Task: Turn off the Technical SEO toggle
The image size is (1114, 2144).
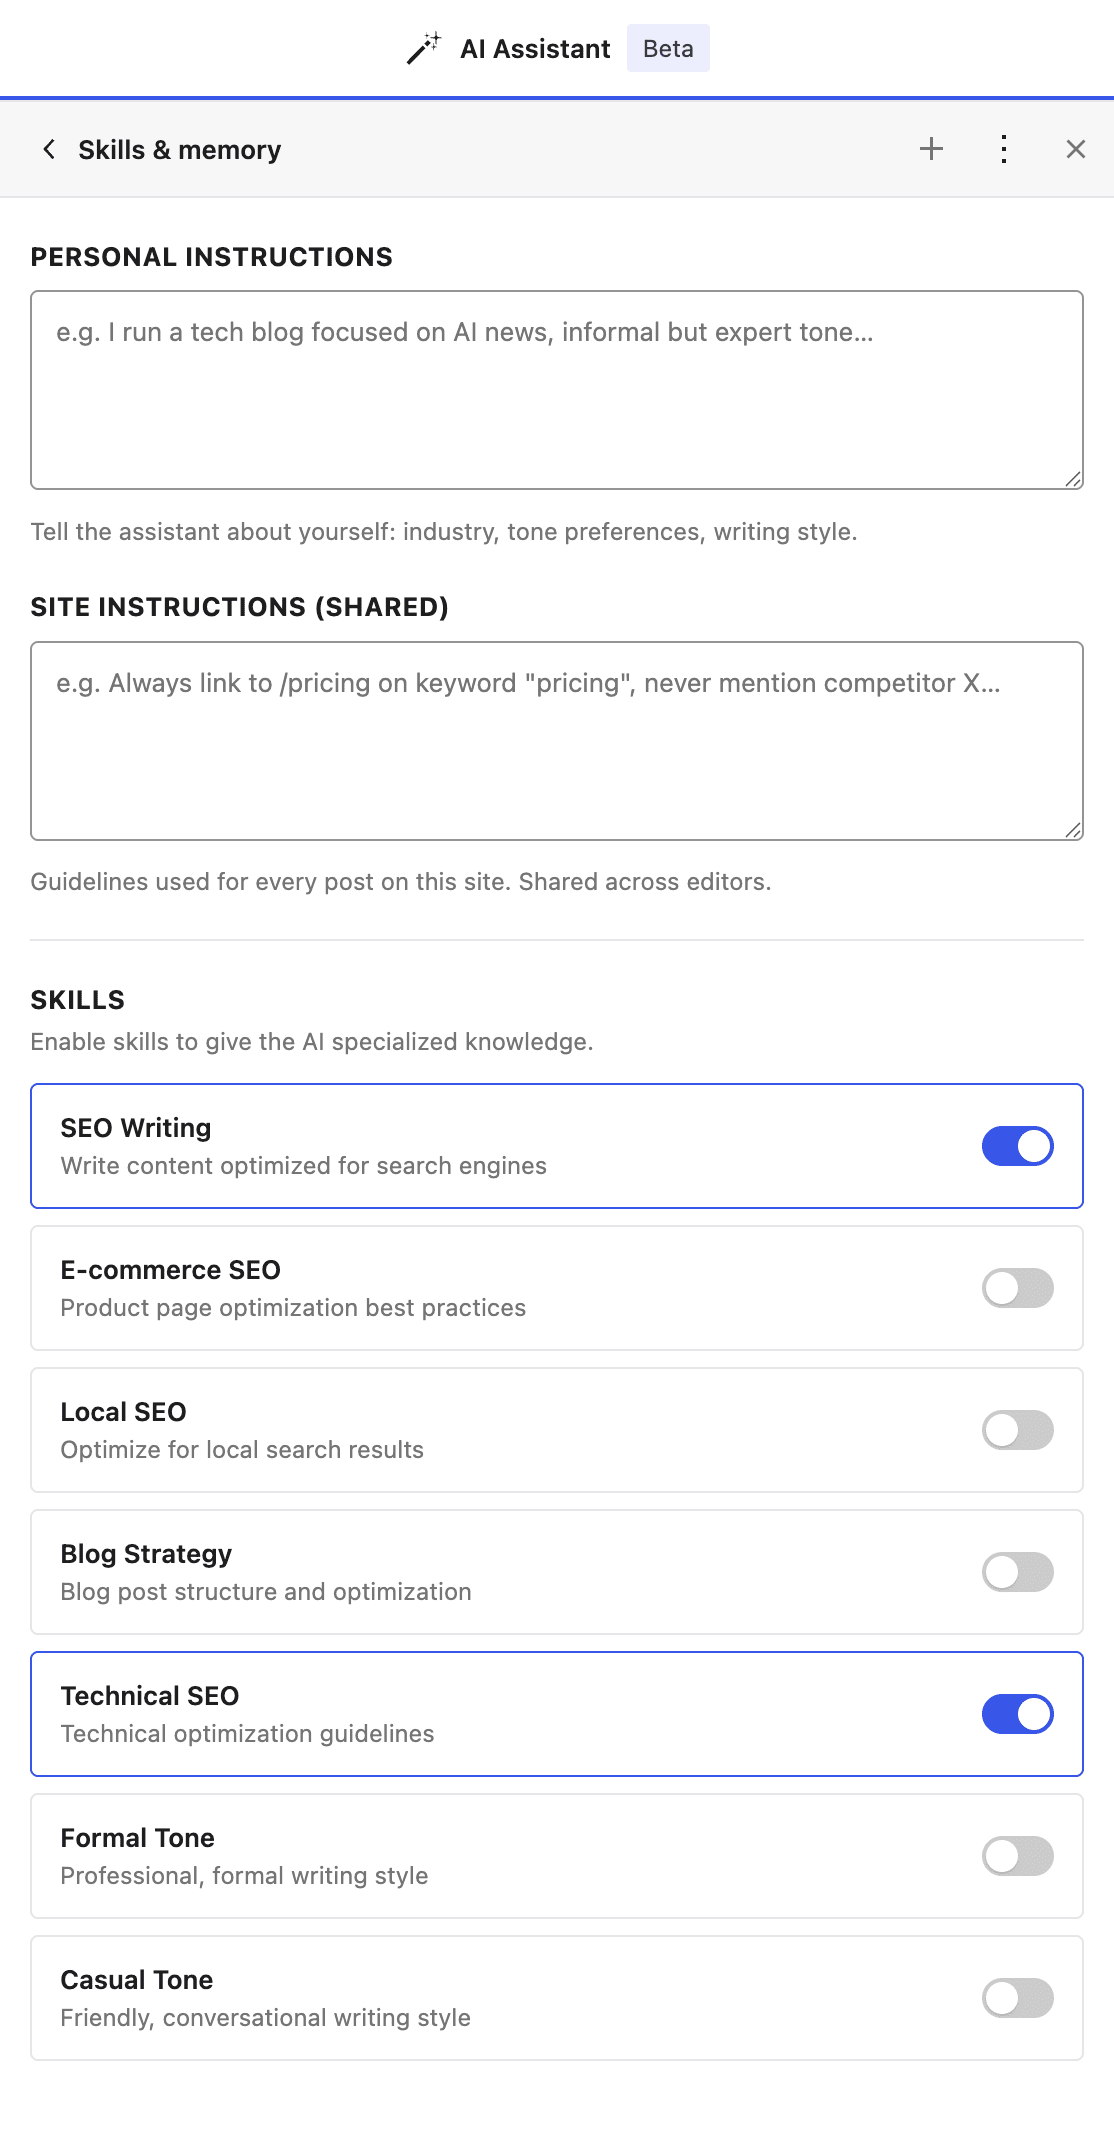Action: [1018, 1714]
